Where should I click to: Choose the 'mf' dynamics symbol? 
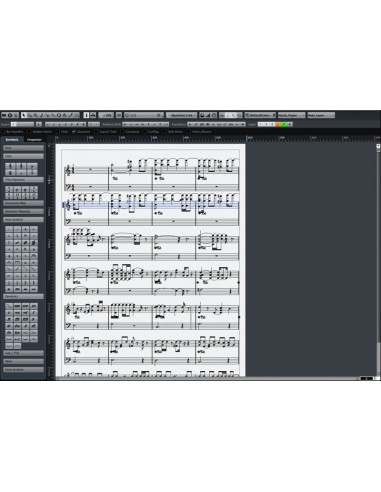tap(26, 313)
